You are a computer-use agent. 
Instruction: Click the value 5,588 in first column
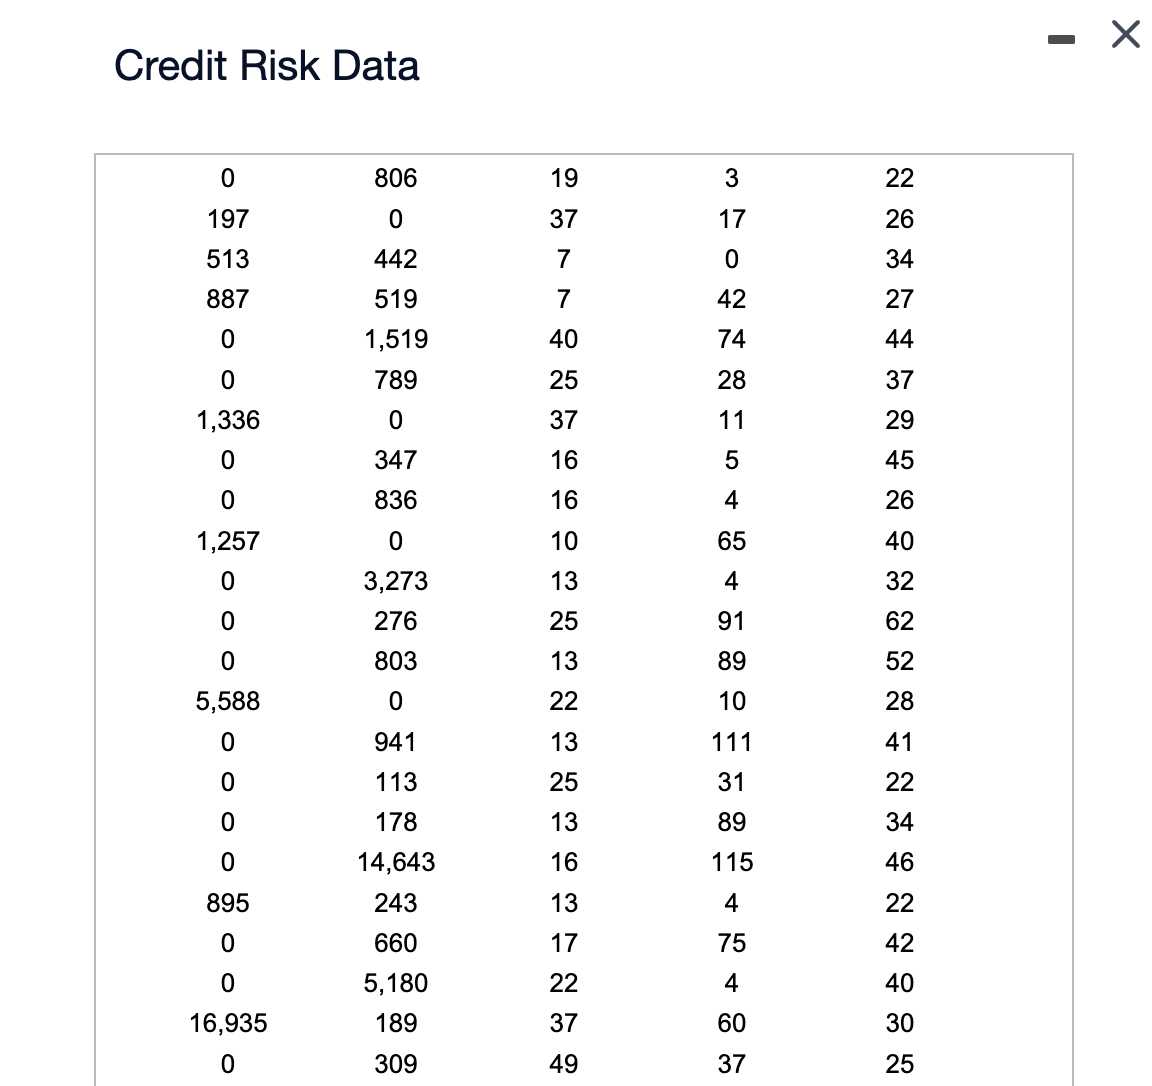pyautogui.click(x=227, y=701)
